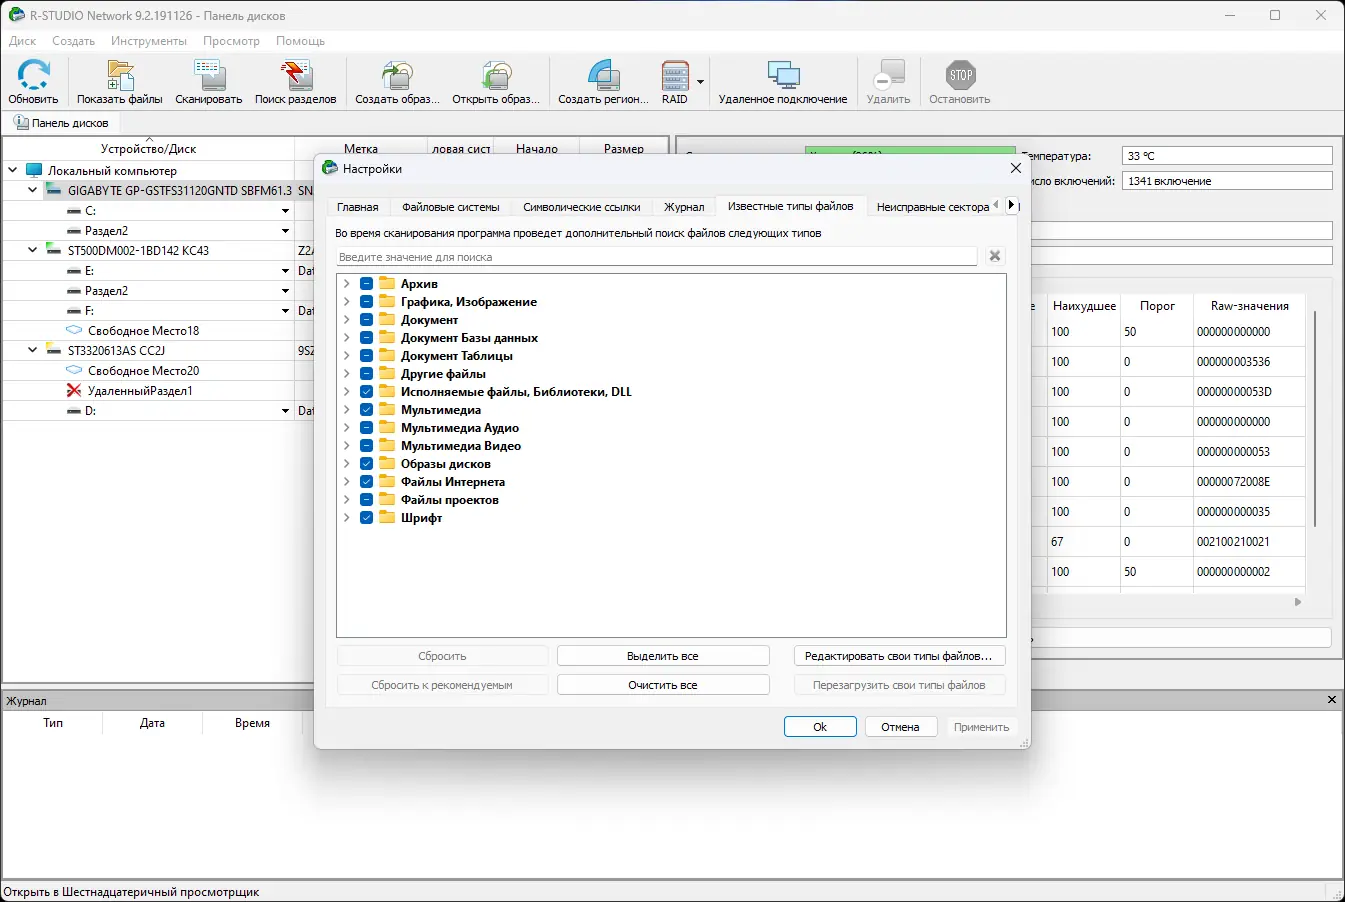Click the Образы дисков folder icon
Screen dimensions: 1345x902
tap(387, 464)
